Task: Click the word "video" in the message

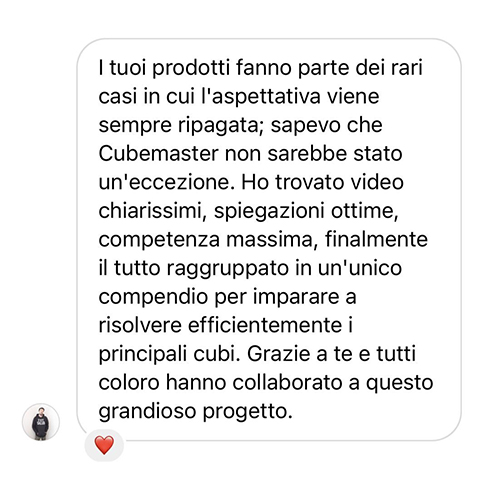Action: pos(375,182)
